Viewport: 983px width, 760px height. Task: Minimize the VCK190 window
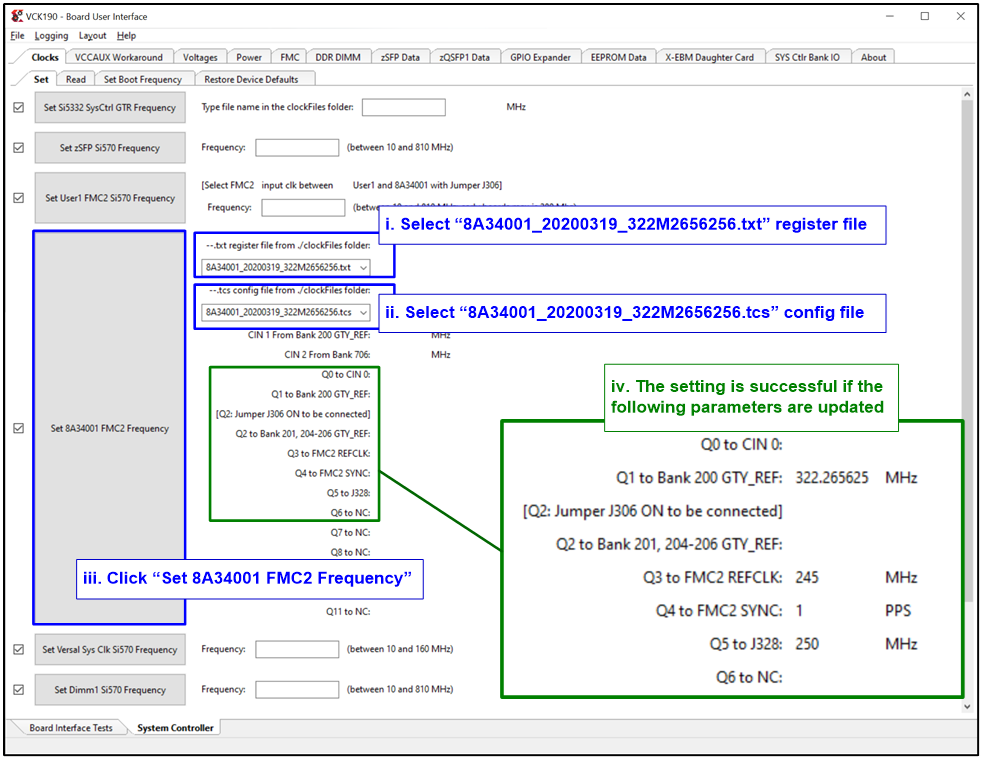coord(889,16)
